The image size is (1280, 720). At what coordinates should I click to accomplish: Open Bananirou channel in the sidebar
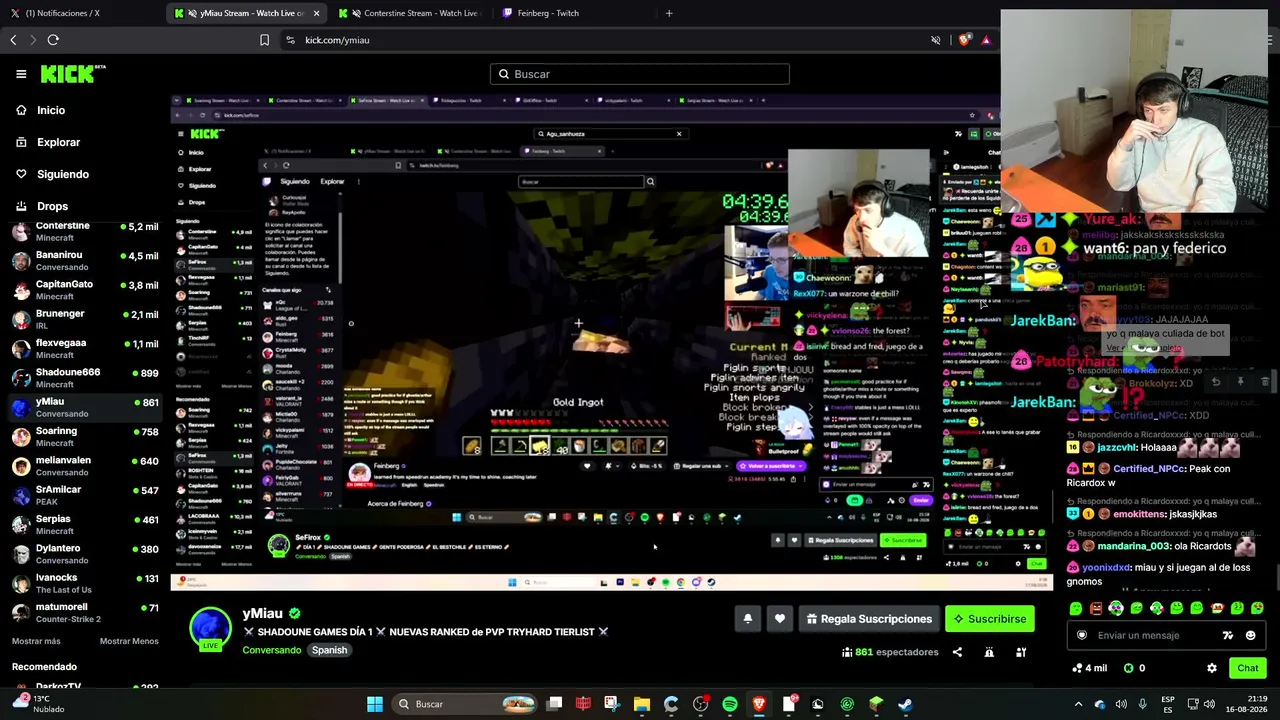(x=85, y=261)
